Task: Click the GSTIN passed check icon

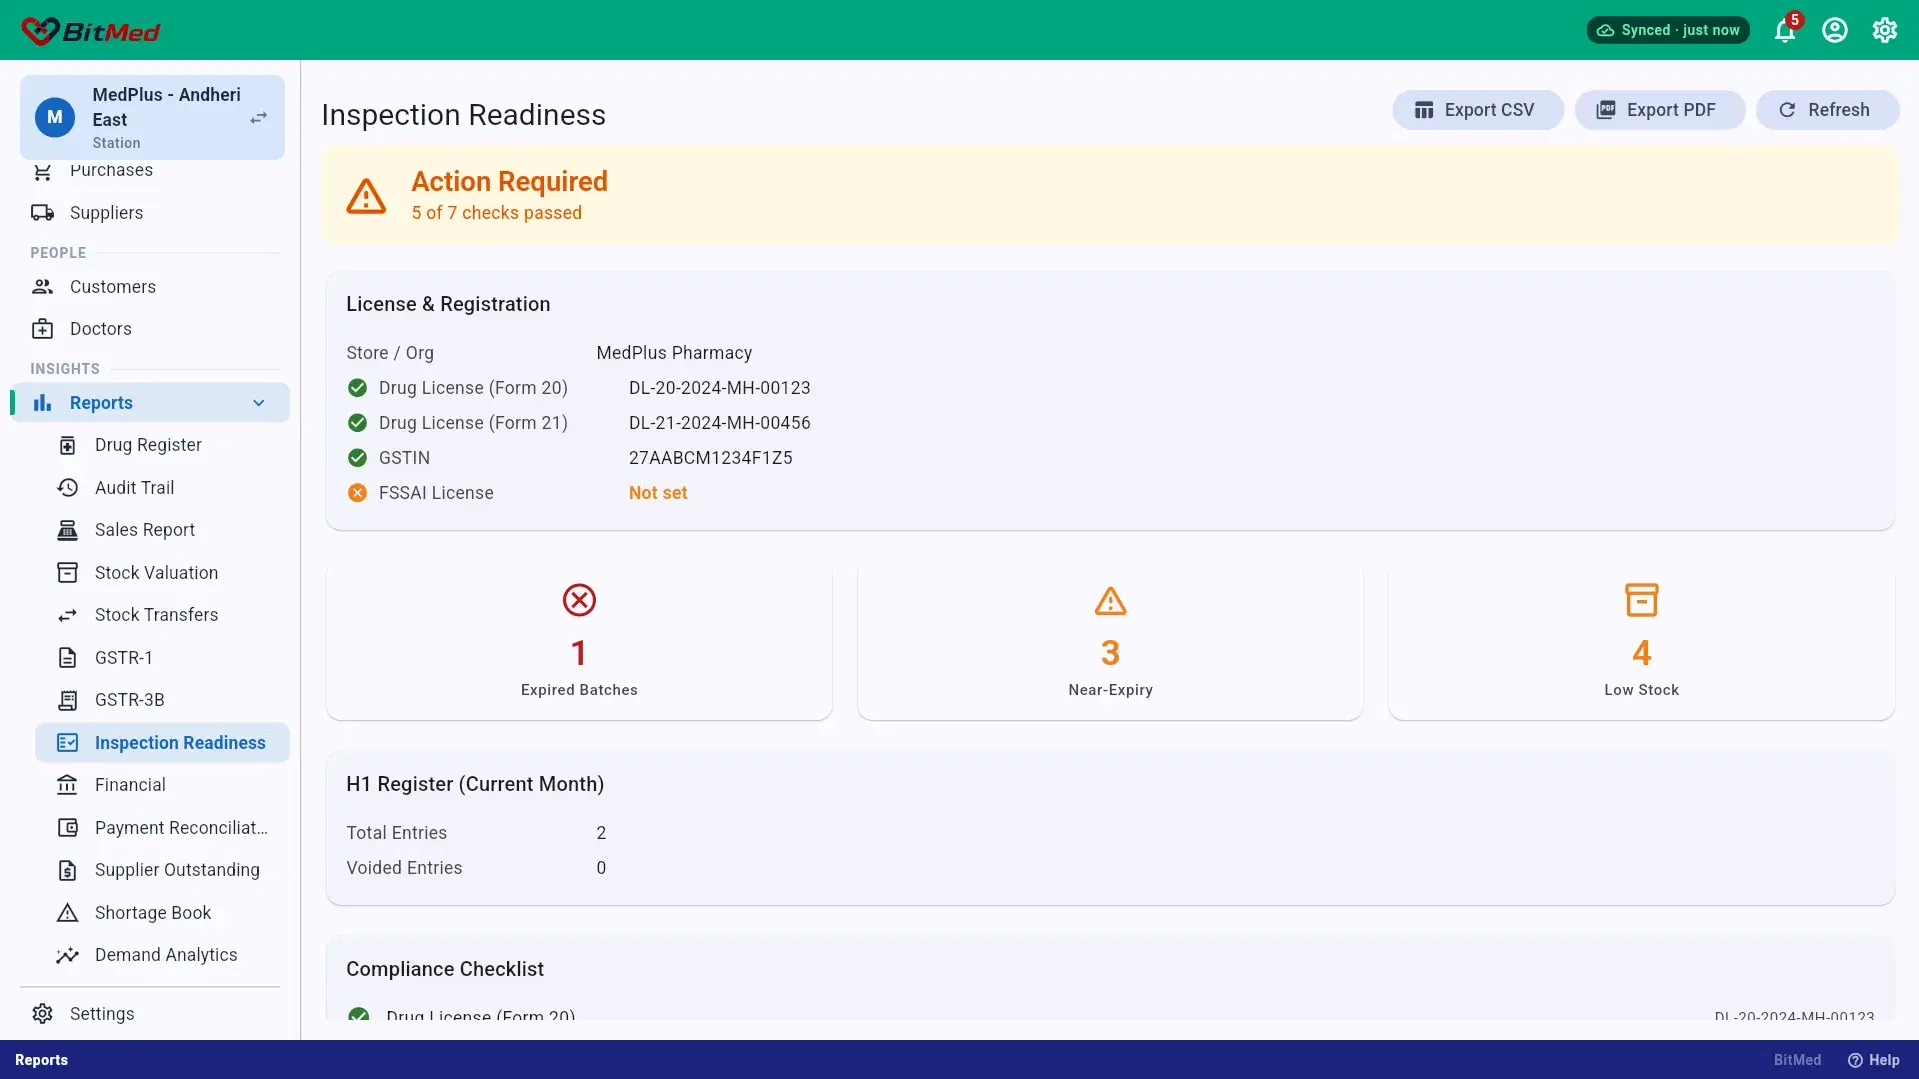Action: tap(357, 458)
